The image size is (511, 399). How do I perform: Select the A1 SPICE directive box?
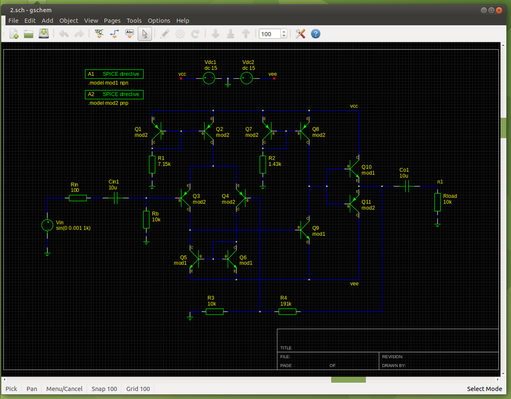(114, 74)
